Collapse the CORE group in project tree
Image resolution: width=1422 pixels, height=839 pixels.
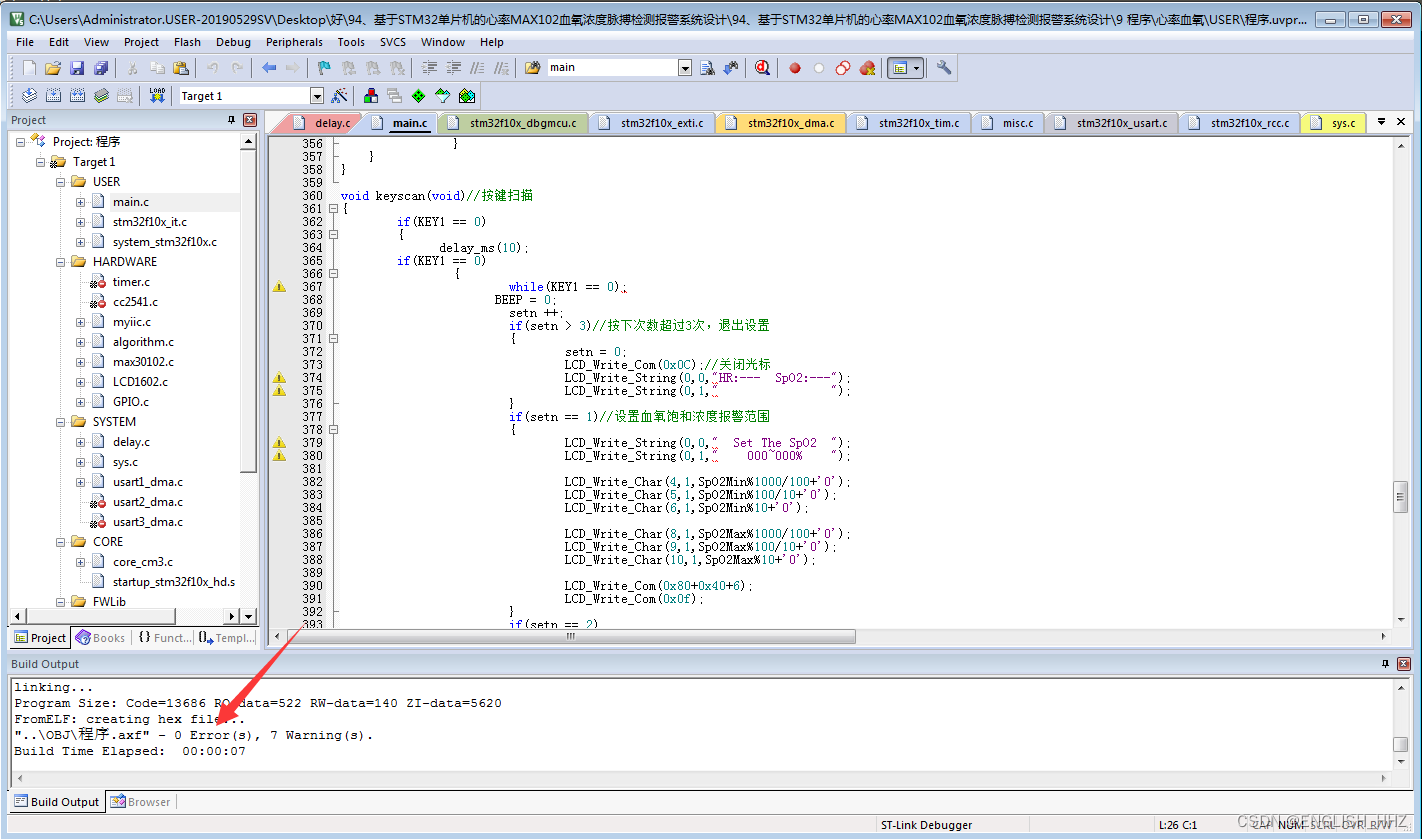coord(60,542)
